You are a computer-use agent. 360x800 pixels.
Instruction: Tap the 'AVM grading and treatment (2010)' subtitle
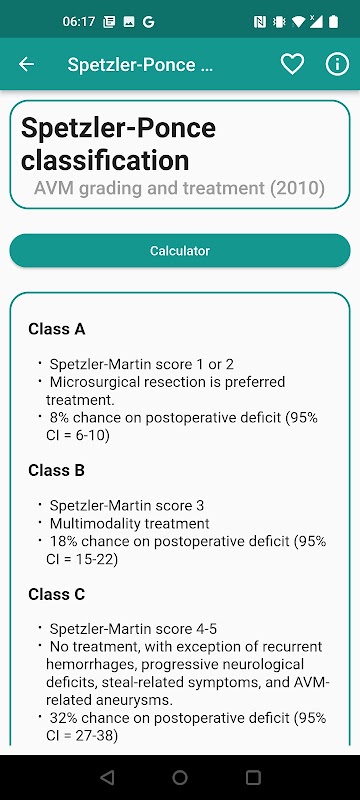[179, 188]
